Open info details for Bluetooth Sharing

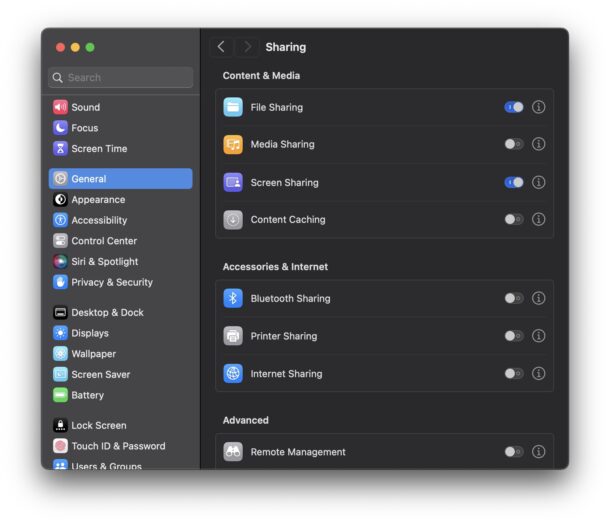[539, 298]
